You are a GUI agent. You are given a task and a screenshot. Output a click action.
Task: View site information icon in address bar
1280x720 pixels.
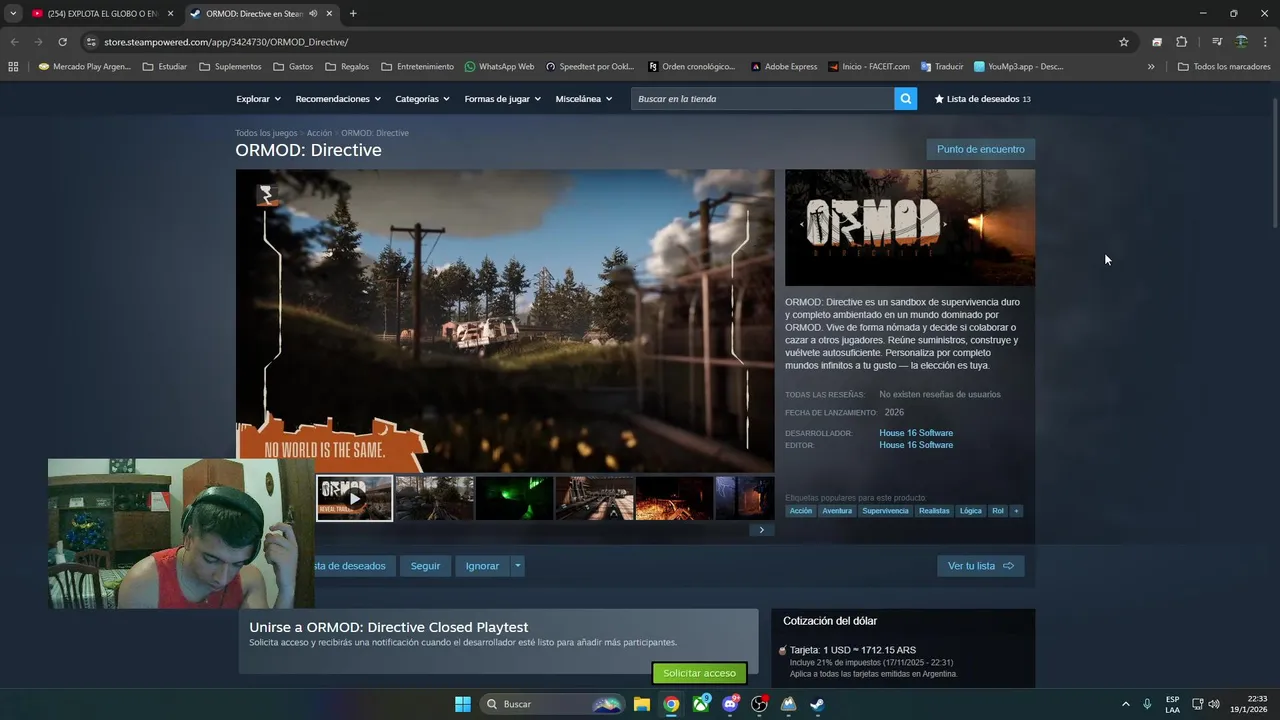tap(91, 42)
